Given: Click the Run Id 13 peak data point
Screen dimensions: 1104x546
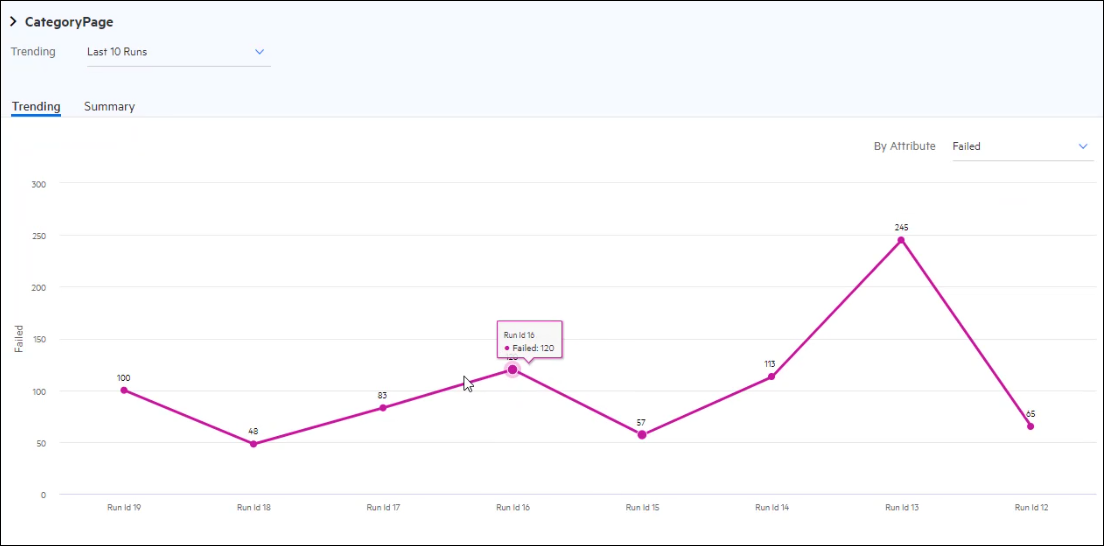Looking at the screenshot, I should click(x=901, y=240).
